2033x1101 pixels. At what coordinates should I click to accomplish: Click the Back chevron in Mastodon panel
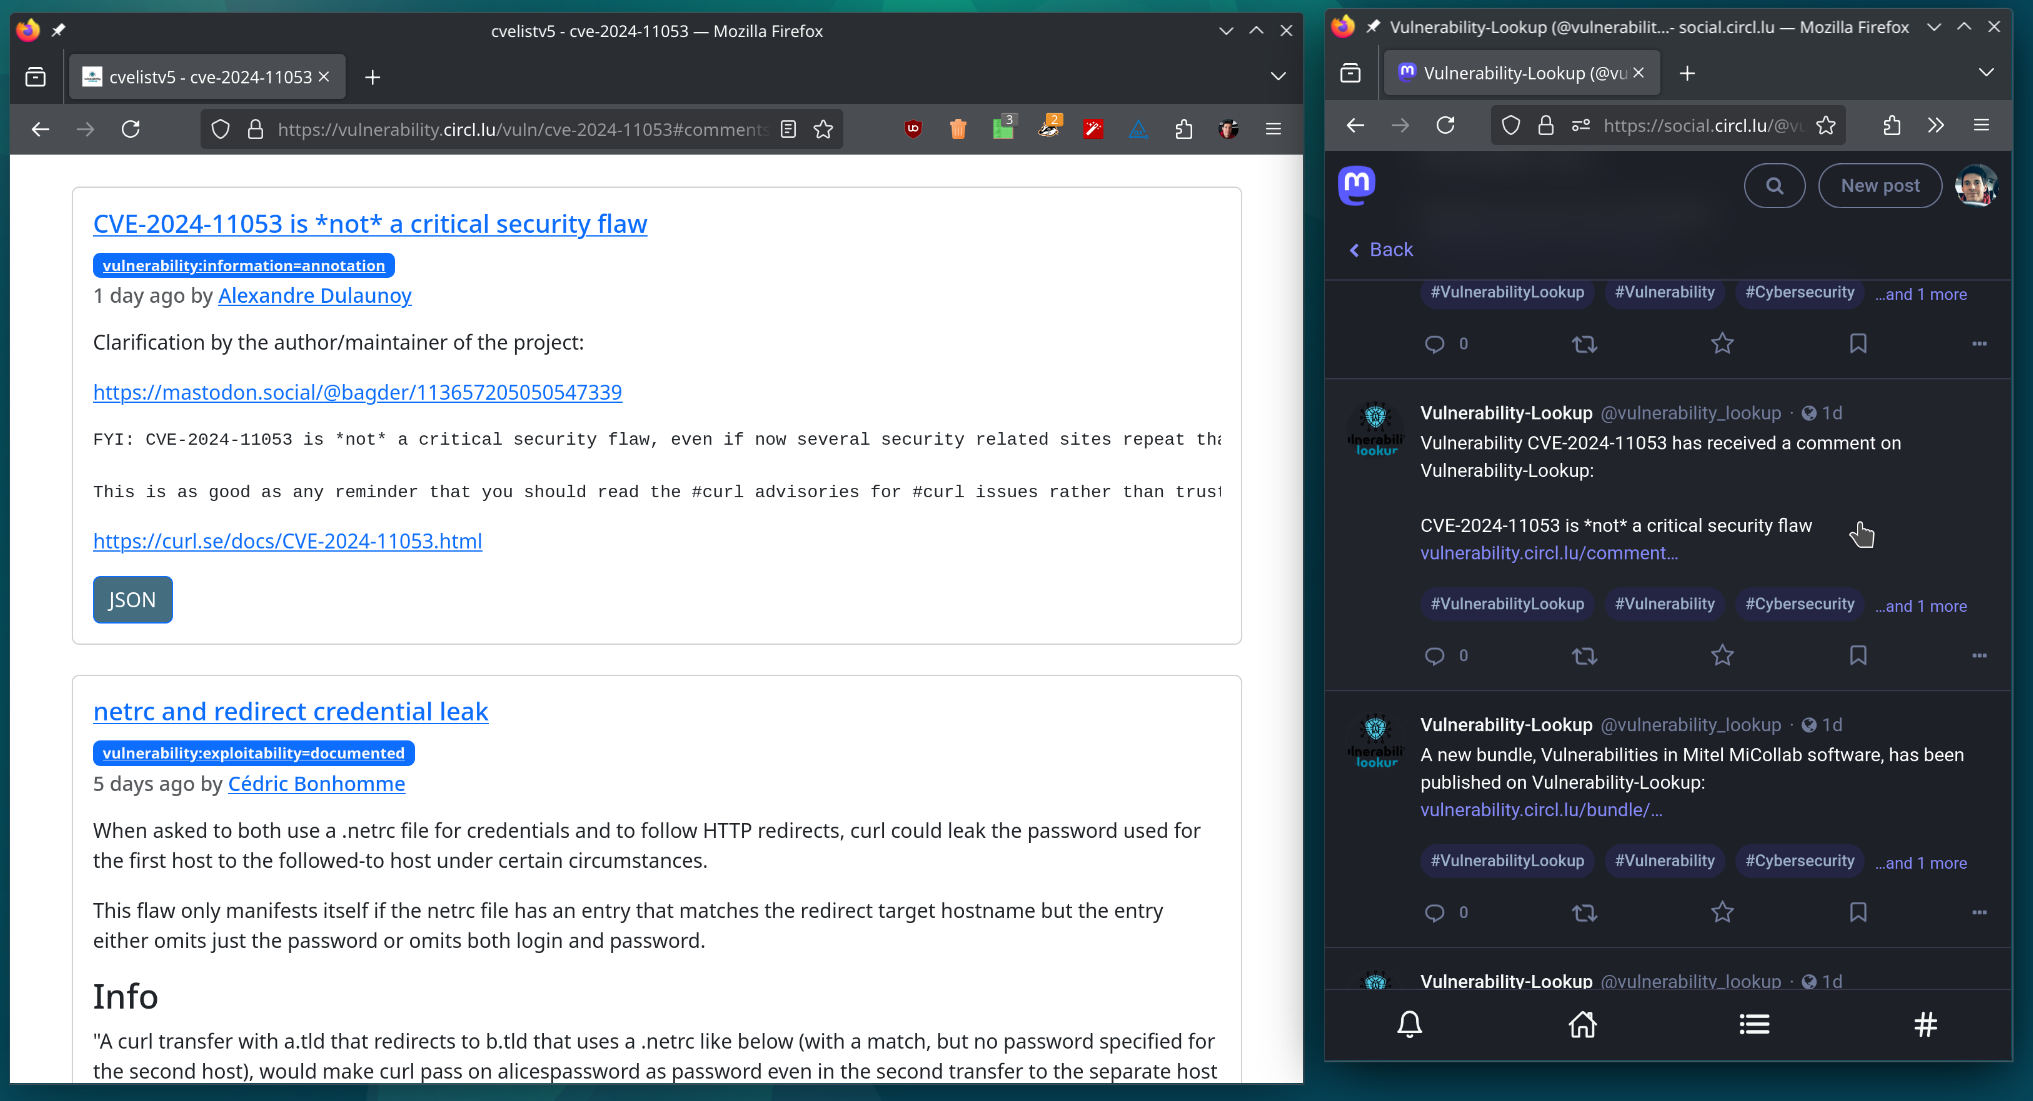tap(1355, 248)
